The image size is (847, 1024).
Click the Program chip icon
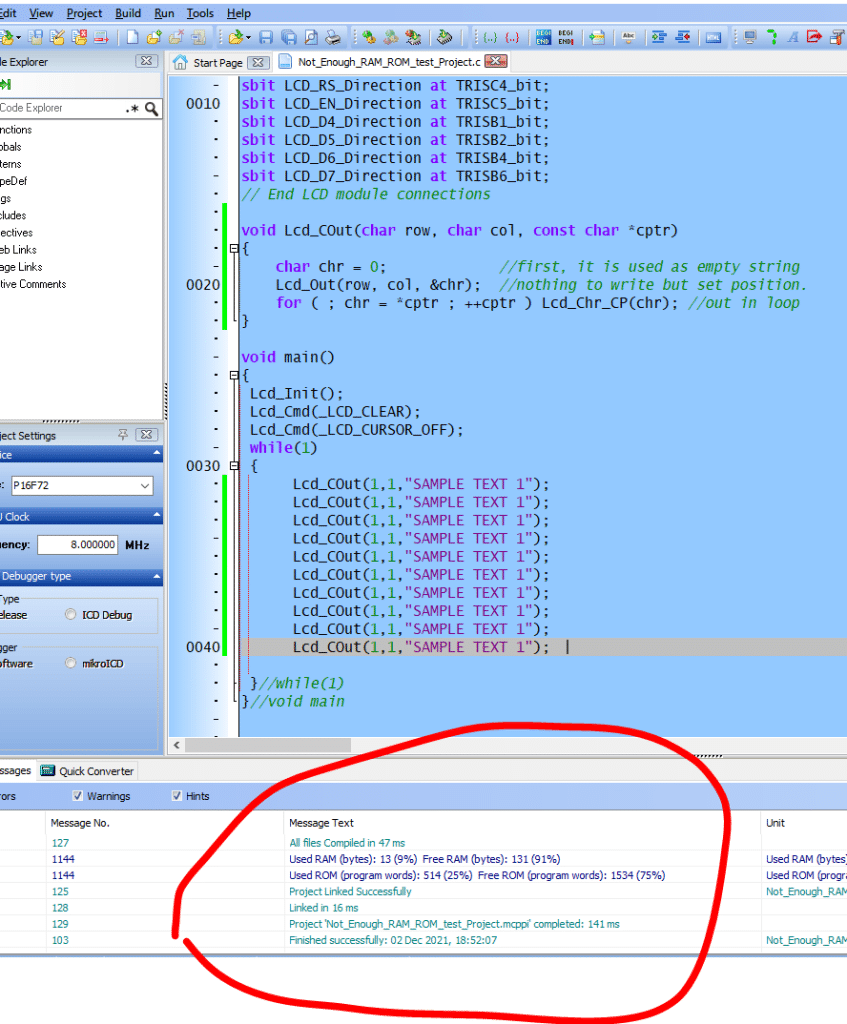point(445,37)
